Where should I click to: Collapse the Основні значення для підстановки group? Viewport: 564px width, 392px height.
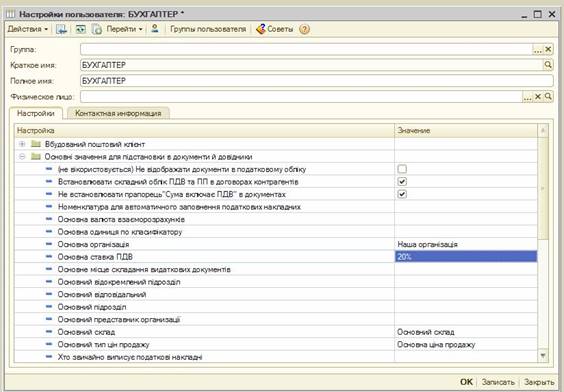[22, 157]
